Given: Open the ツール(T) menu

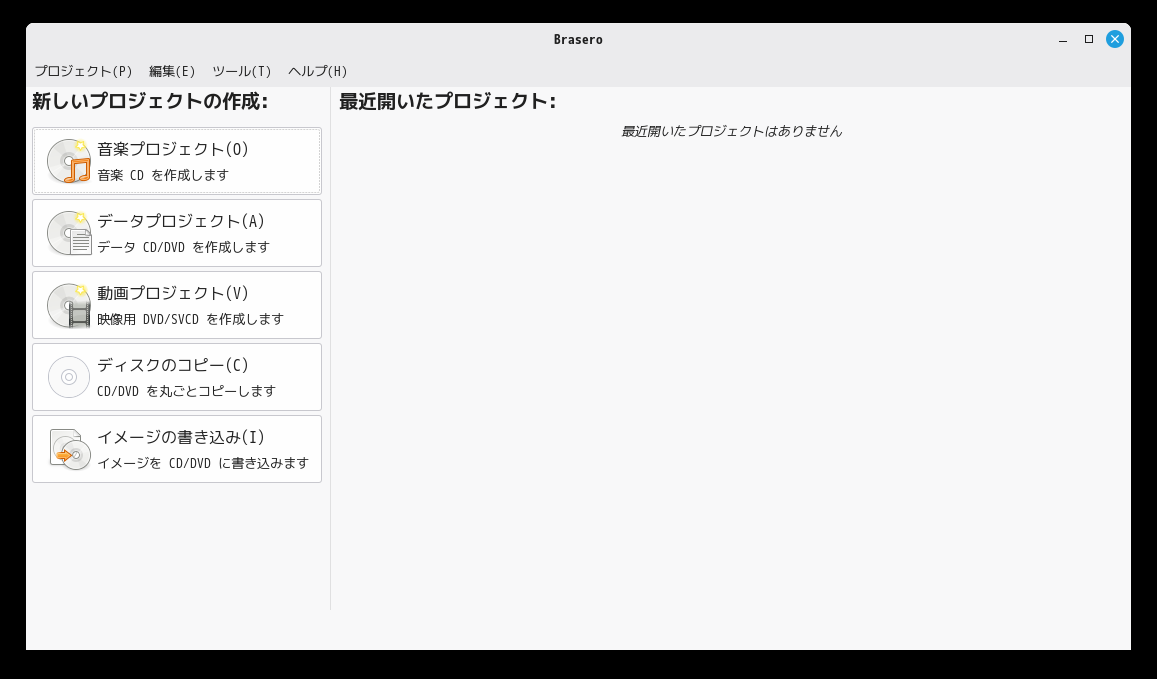Looking at the screenshot, I should point(242,71).
